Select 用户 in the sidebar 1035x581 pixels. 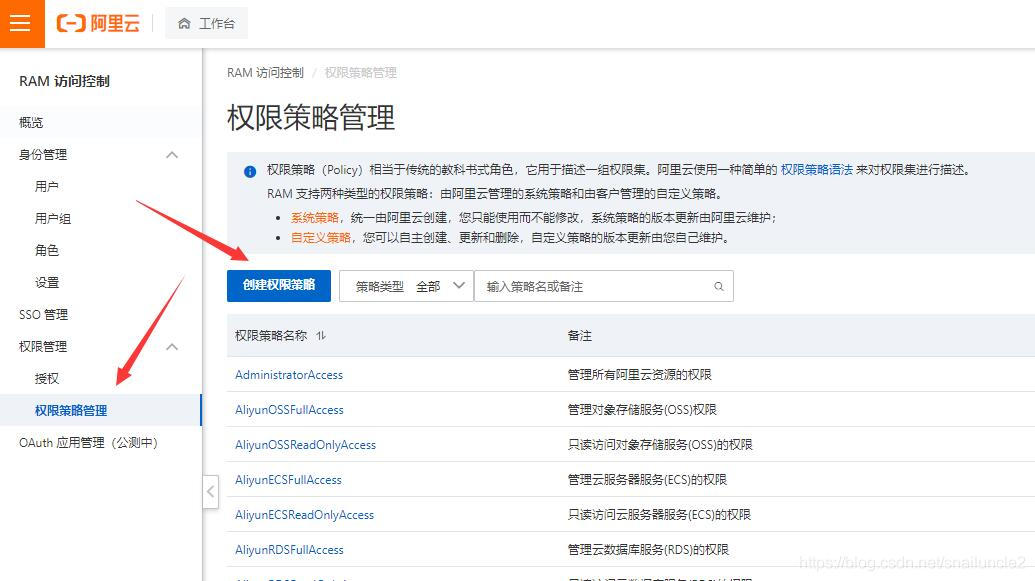[46, 186]
